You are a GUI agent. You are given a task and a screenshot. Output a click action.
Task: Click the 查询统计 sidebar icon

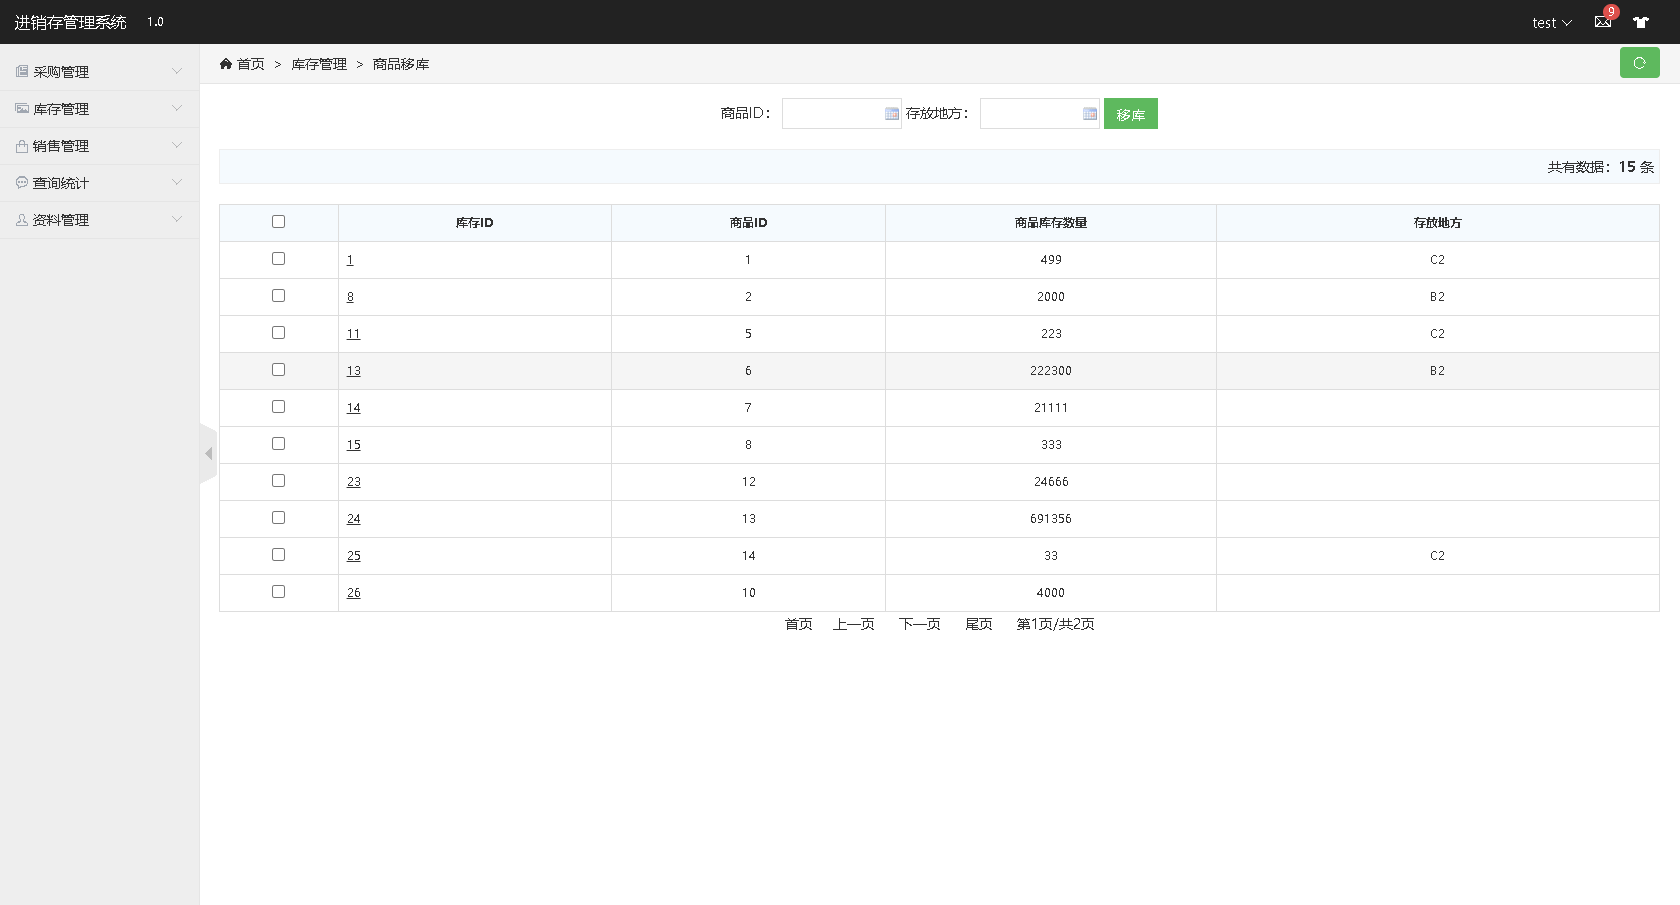click(x=21, y=182)
